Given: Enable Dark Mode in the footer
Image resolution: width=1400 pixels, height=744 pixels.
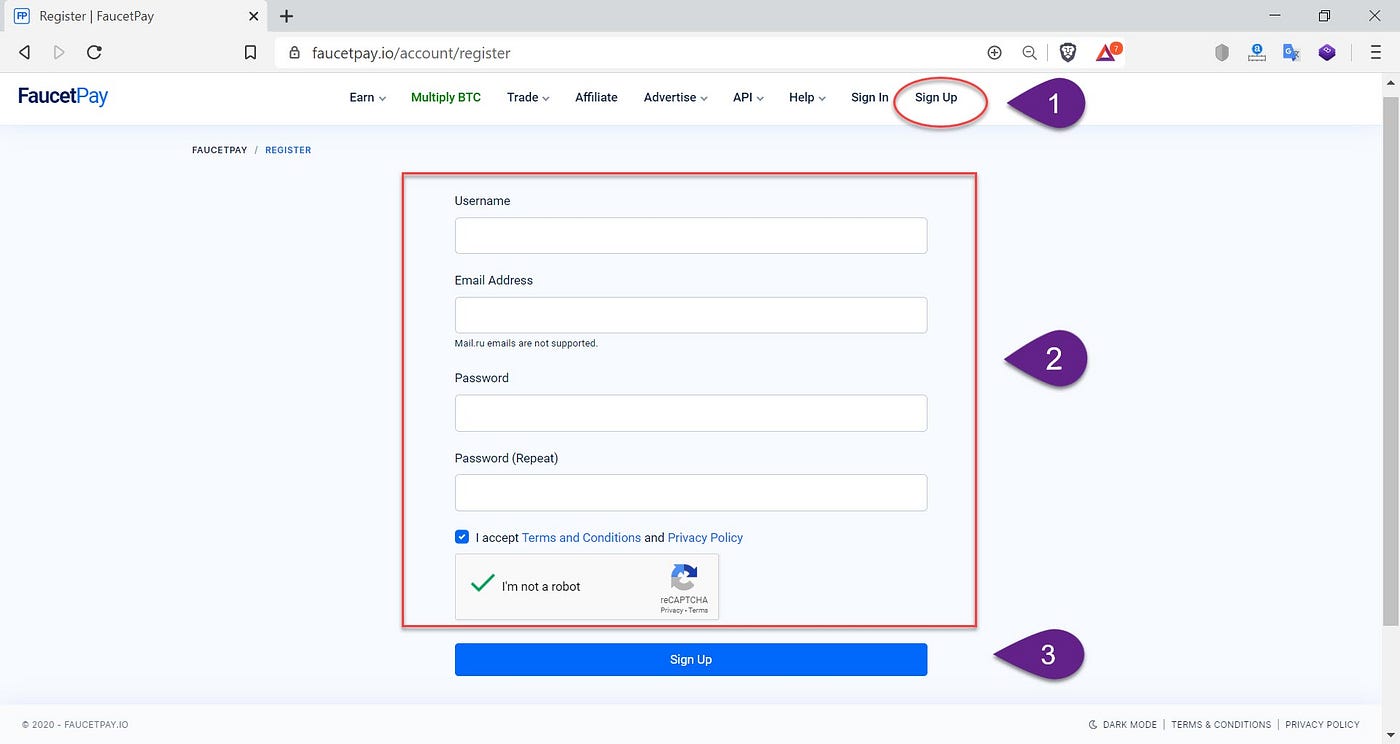Looking at the screenshot, I should [x=1122, y=724].
